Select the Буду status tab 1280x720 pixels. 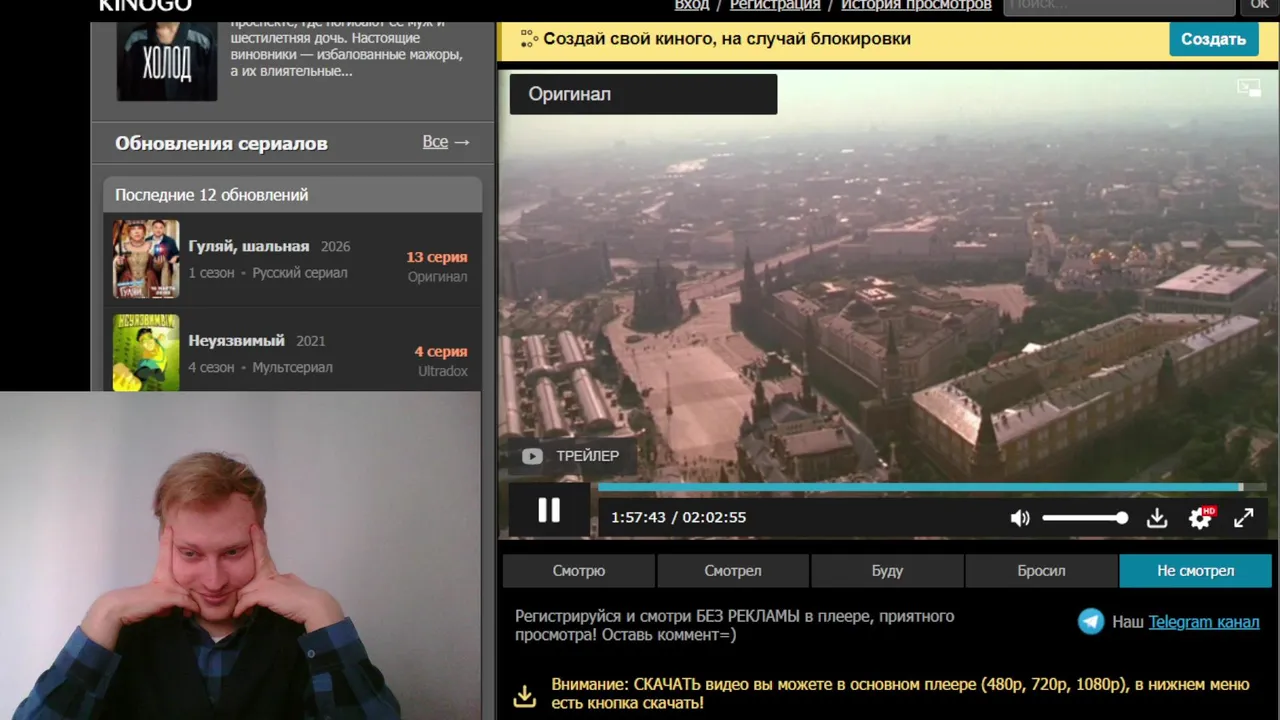click(887, 571)
